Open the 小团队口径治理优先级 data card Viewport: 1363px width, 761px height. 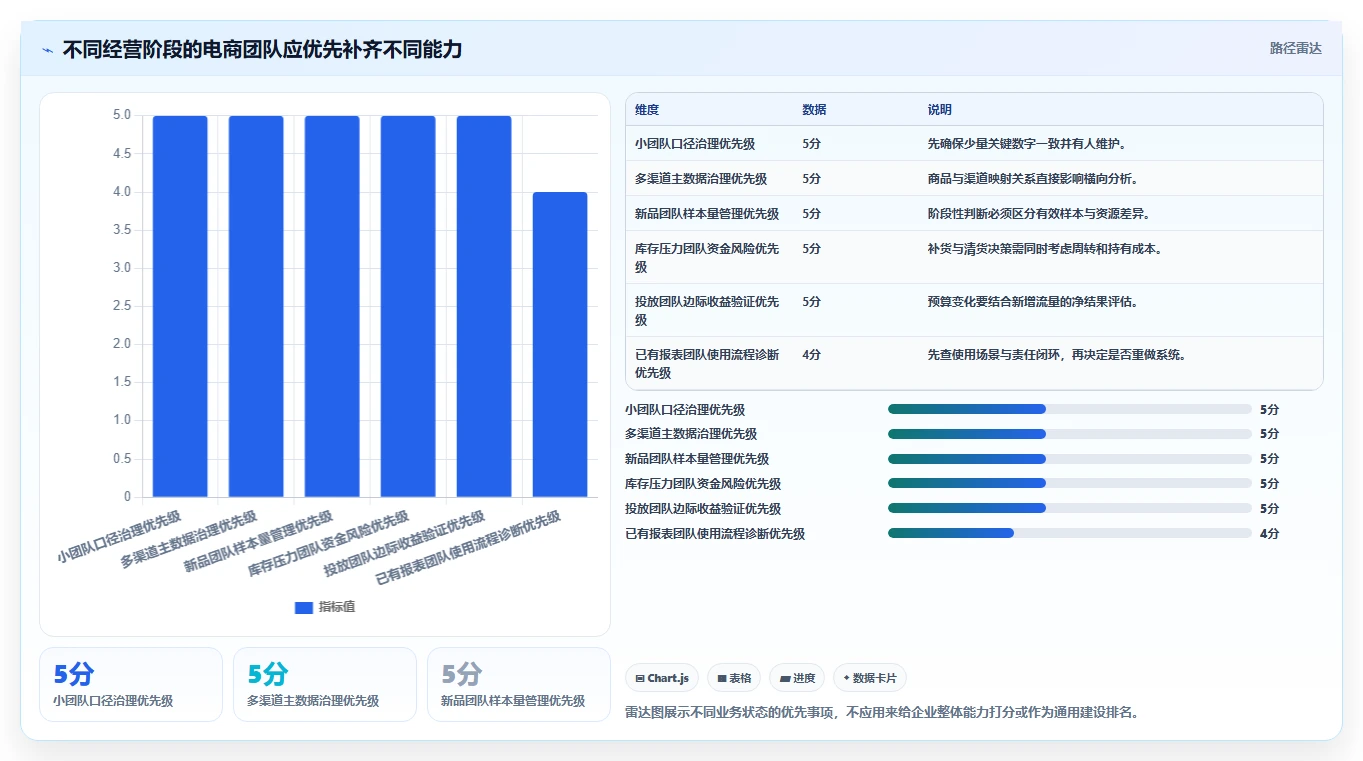point(131,684)
